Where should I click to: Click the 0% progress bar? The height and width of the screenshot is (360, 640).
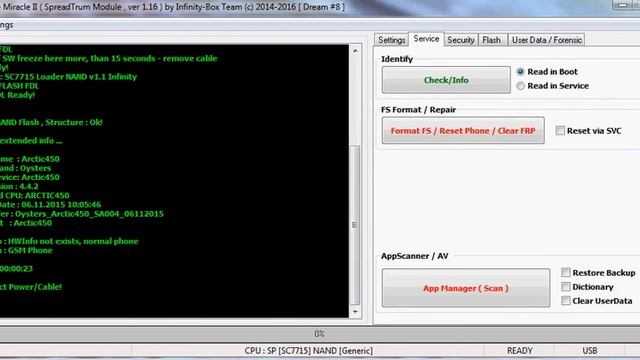320,334
